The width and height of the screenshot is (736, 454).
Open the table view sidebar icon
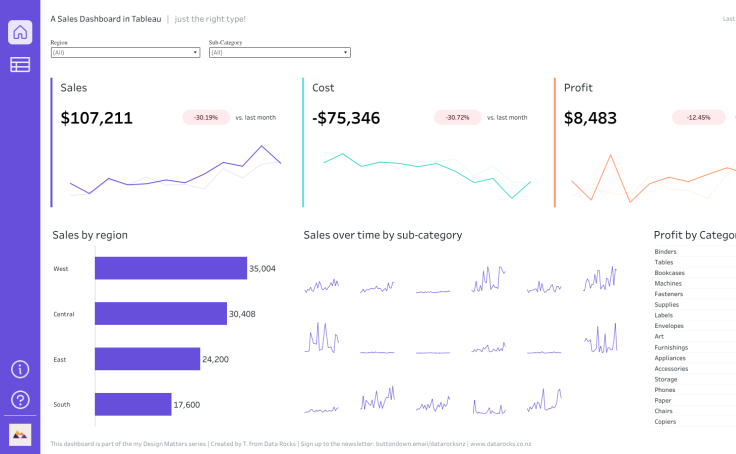tap(20, 65)
